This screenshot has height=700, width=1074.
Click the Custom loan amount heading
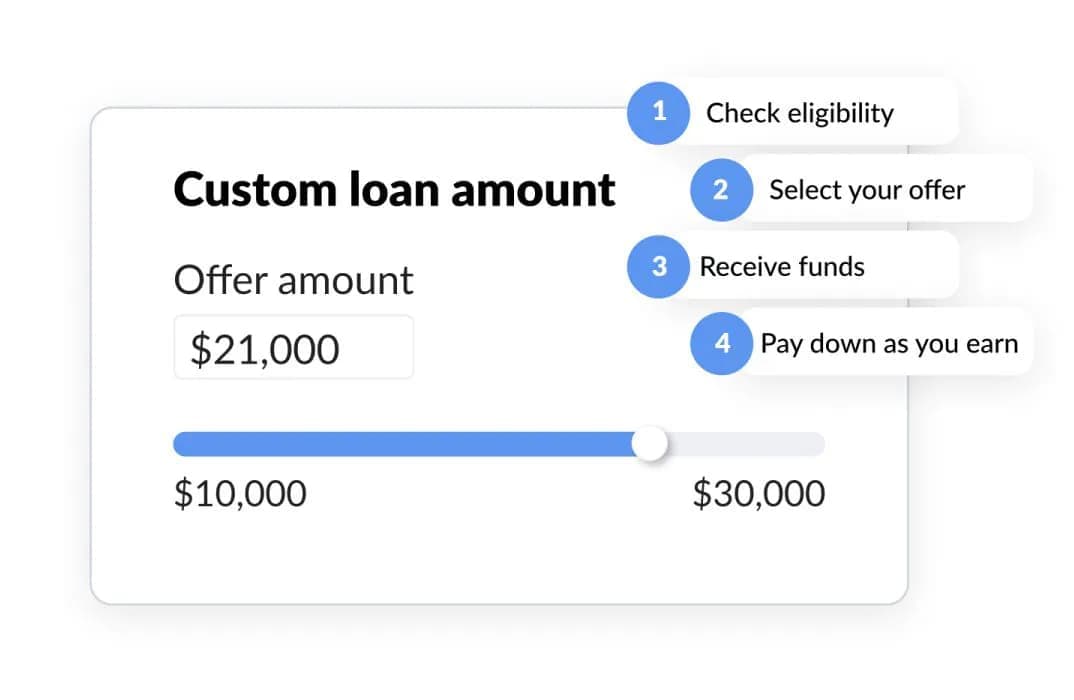coord(394,190)
